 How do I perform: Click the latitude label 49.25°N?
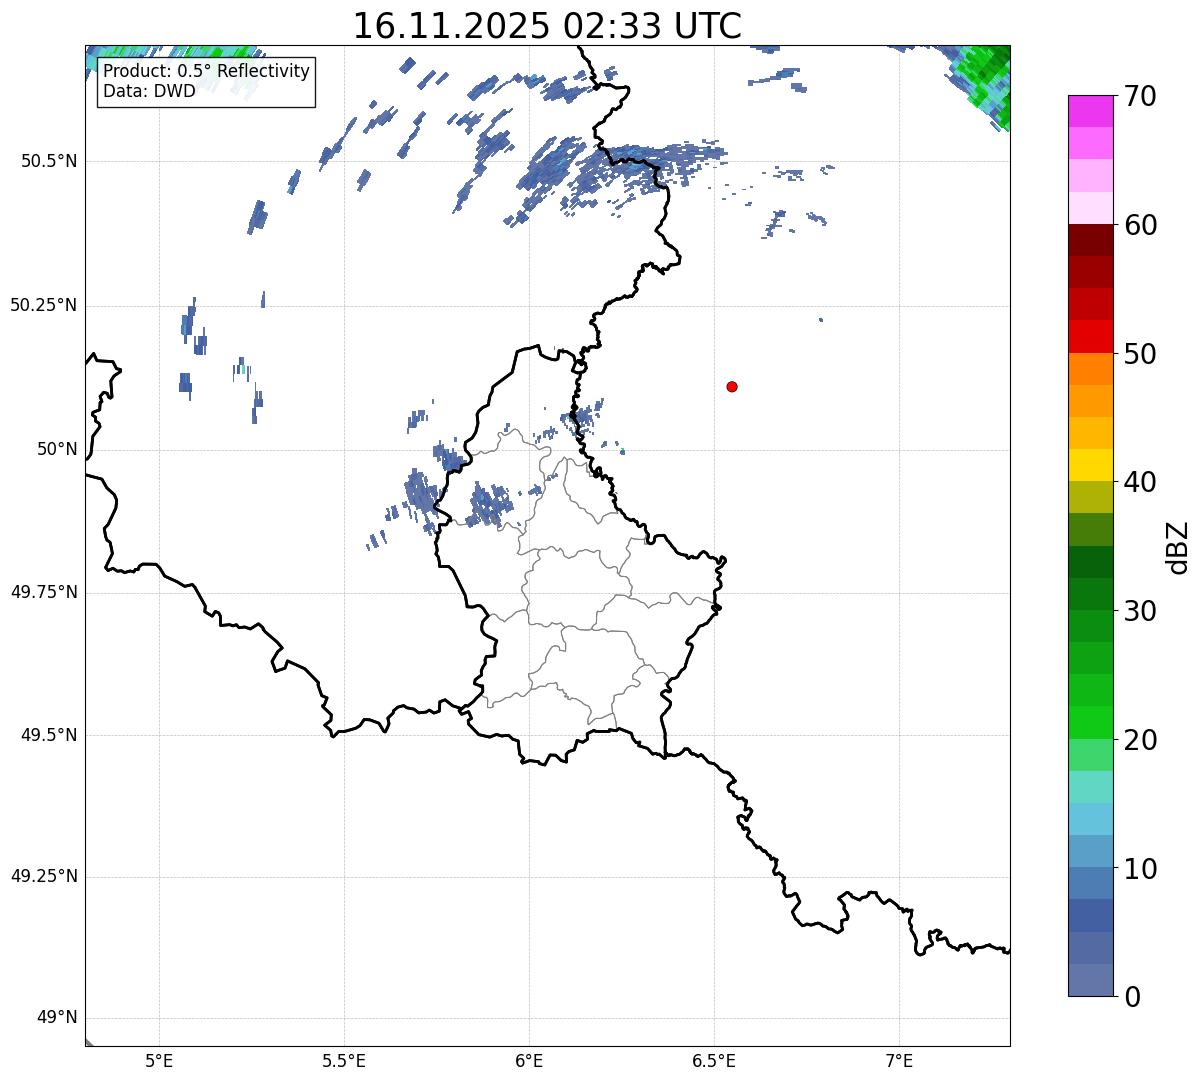tap(43, 877)
